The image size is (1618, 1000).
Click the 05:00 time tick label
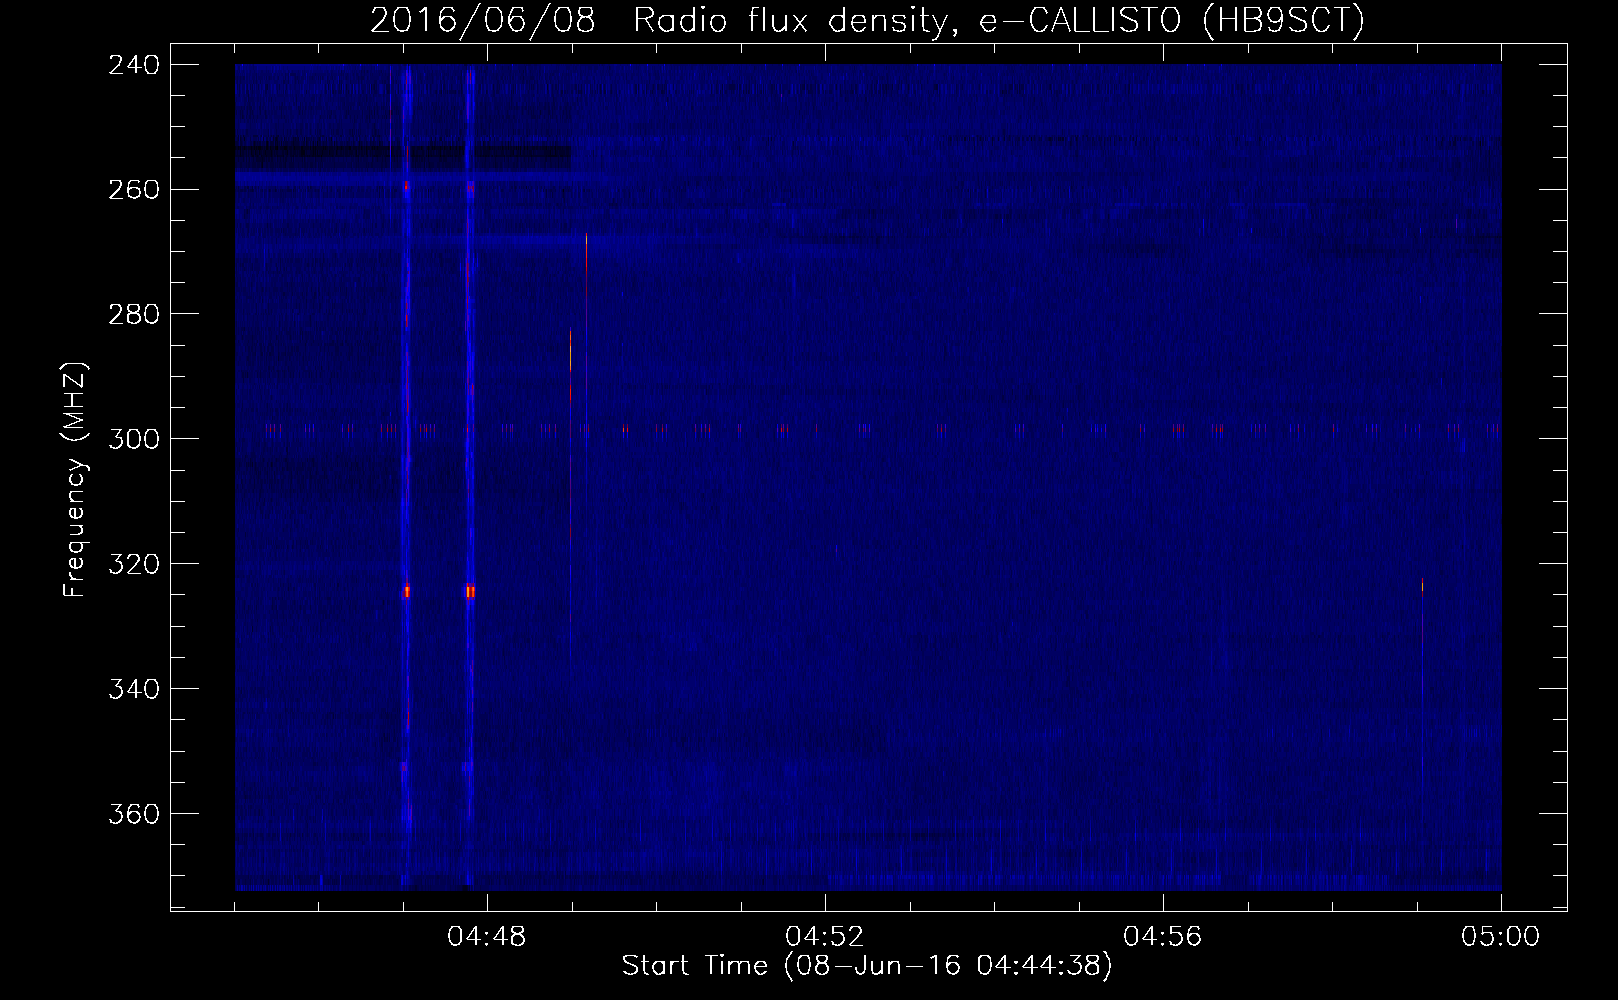coord(1501,937)
